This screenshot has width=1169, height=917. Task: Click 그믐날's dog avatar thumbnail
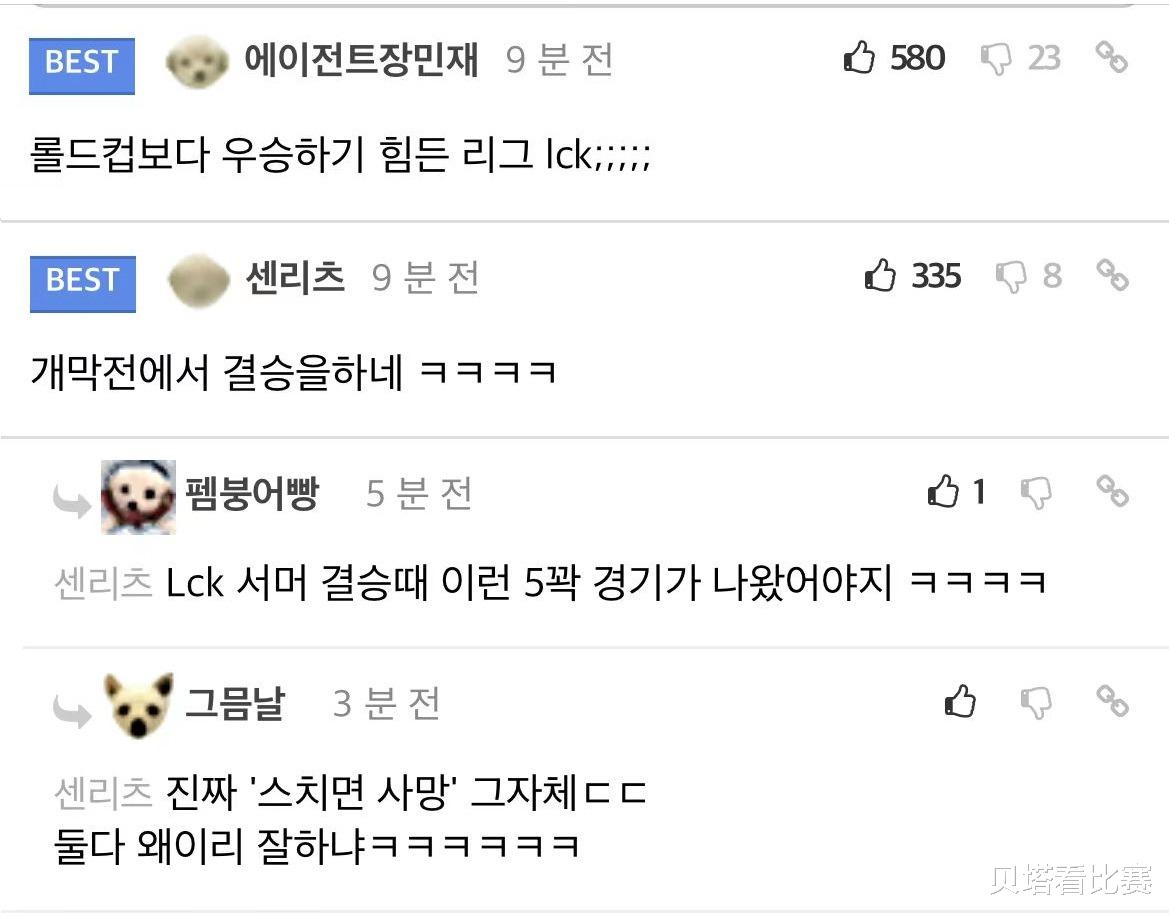(x=139, y=705)
